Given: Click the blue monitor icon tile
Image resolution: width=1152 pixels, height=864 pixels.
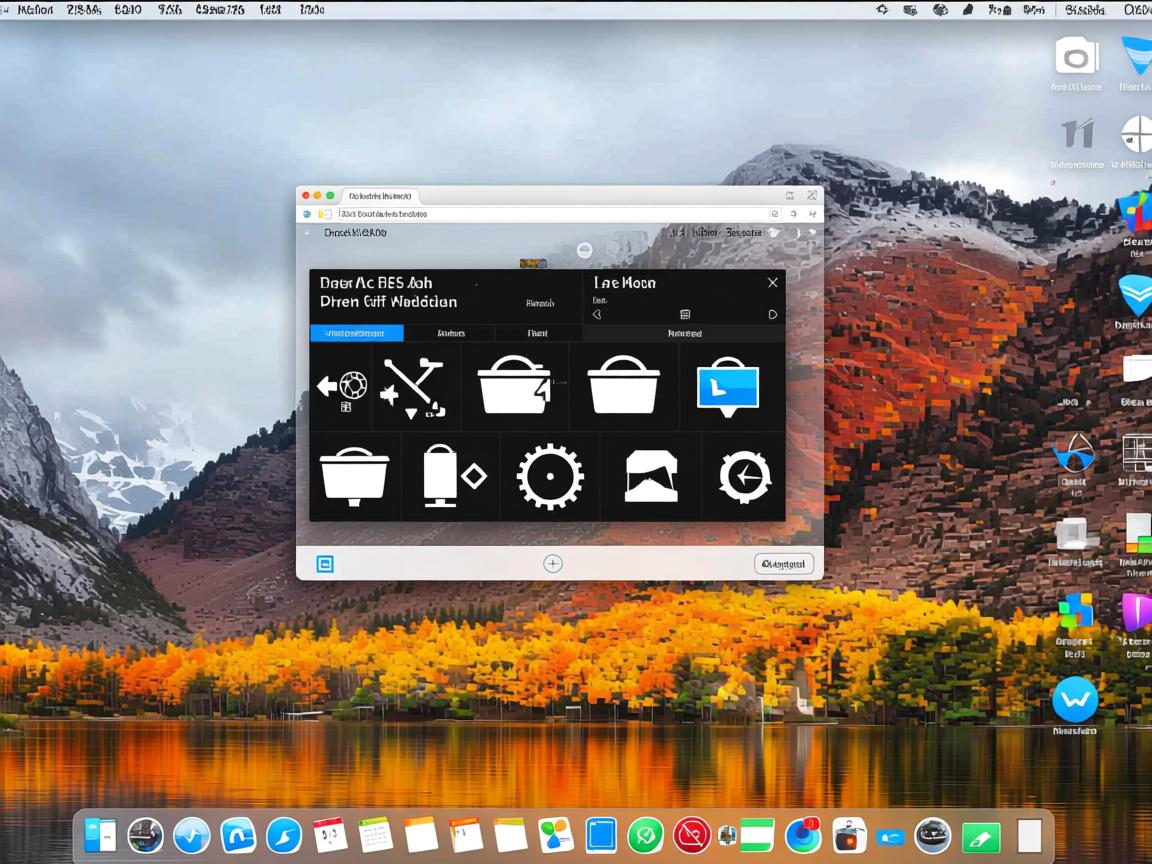Looking at the screenshot, I should (x=727, y=386).
